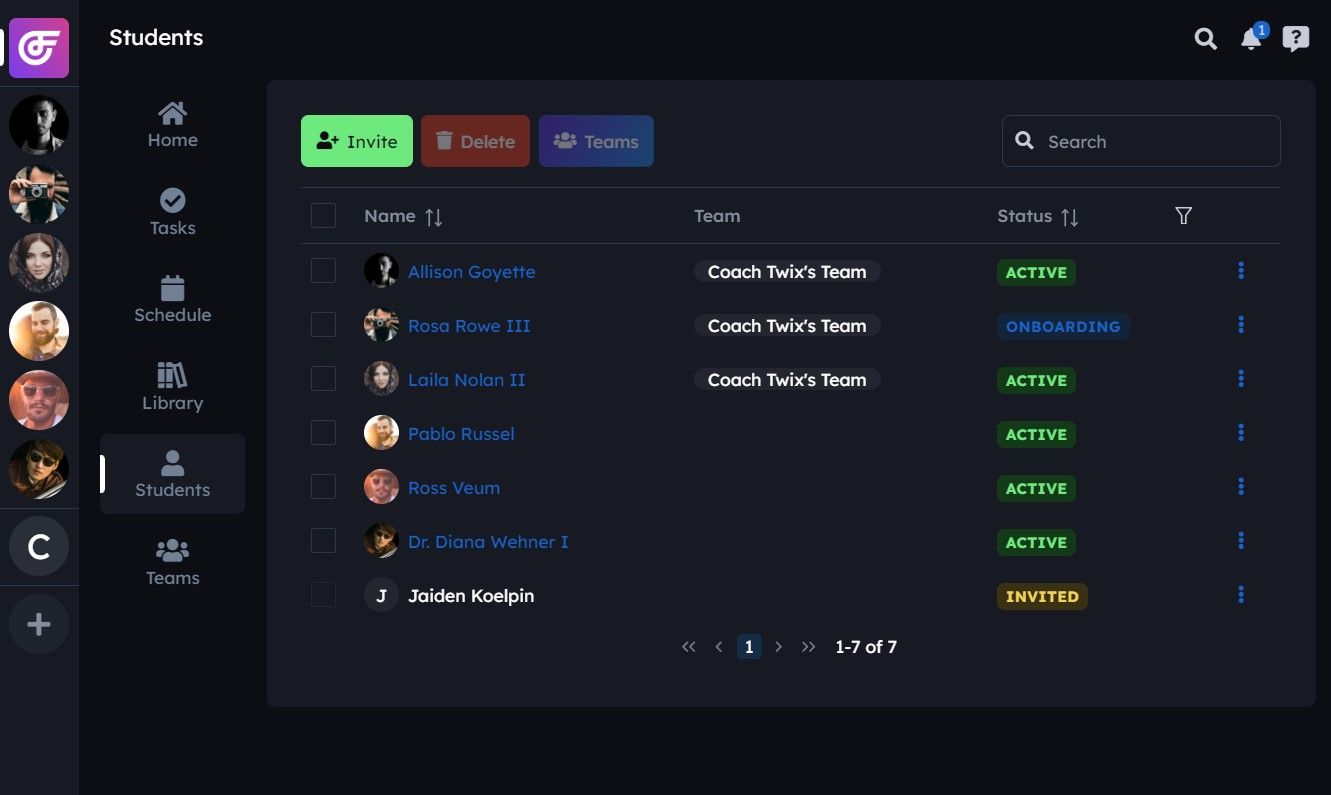This screenshot has height=795, width=1331.
Task: Open the help question mark icon
Action: coord(1296,39)
